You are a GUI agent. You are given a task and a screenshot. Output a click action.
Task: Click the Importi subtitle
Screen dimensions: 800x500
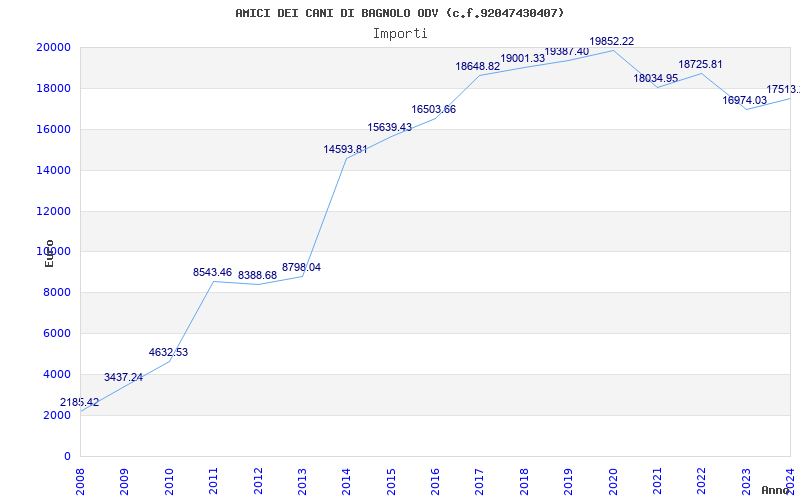[400, 34]
